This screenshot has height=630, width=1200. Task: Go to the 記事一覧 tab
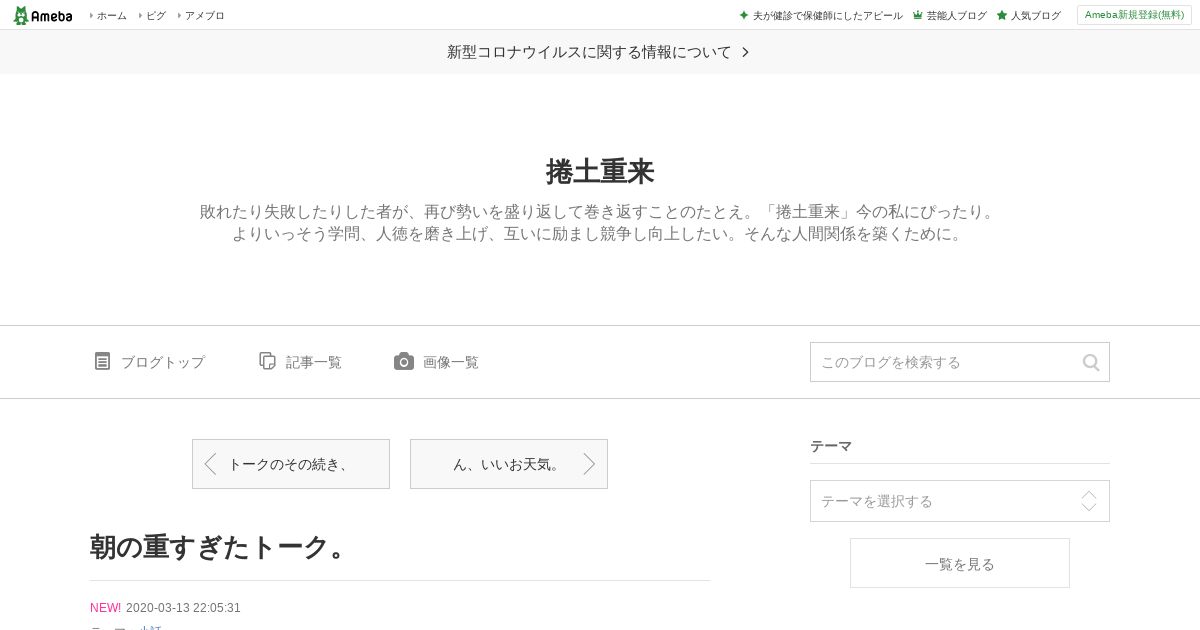(314, 362)
